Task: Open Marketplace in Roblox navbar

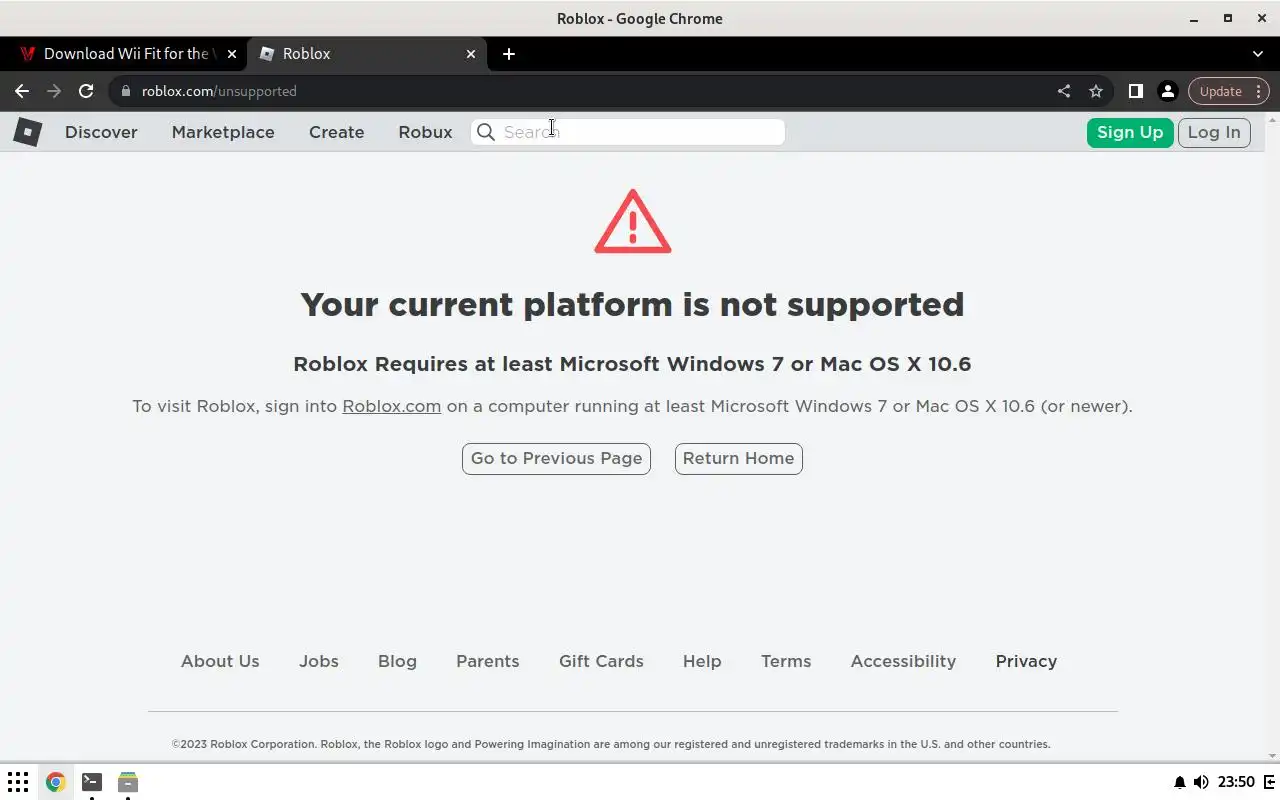Action: [223, 132]
